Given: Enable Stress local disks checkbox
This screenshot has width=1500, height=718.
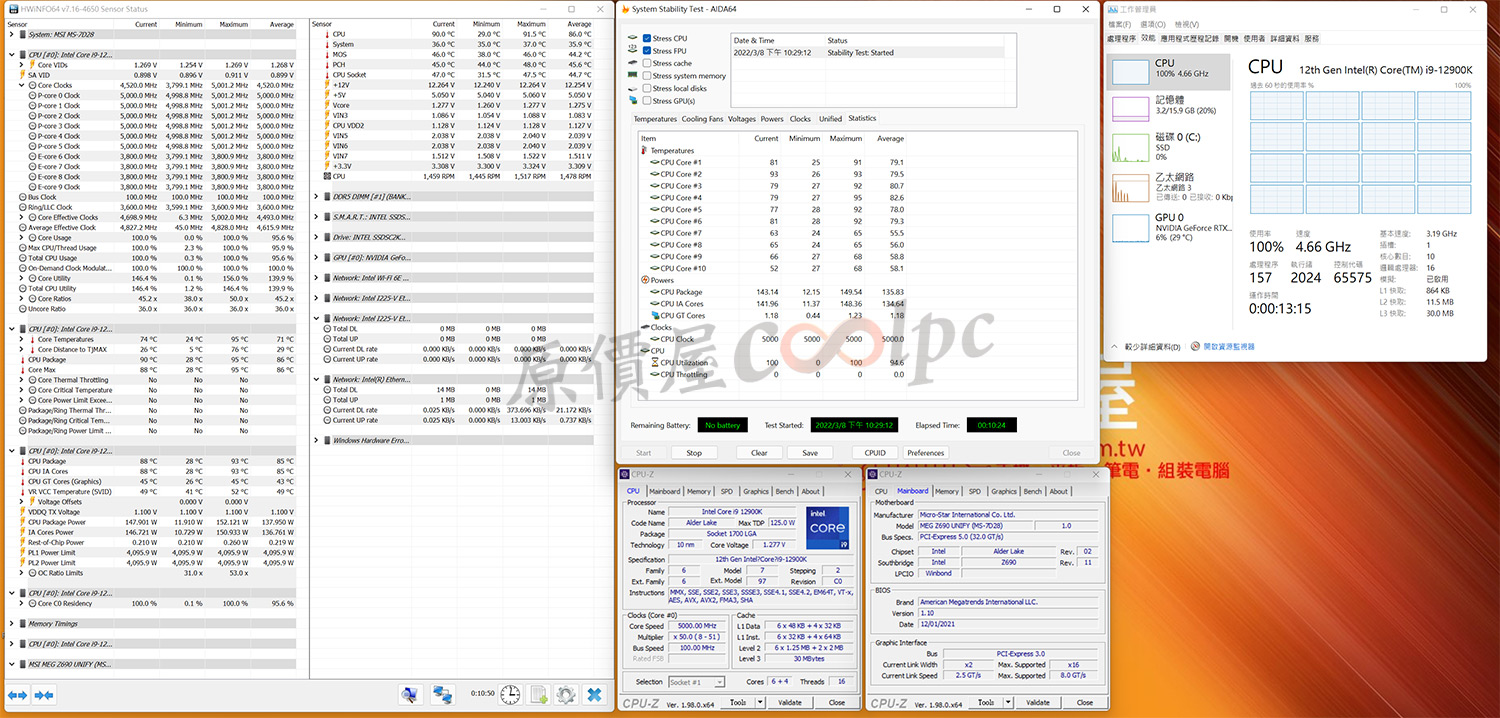Looking at the screenshot, I should point(647,88).
